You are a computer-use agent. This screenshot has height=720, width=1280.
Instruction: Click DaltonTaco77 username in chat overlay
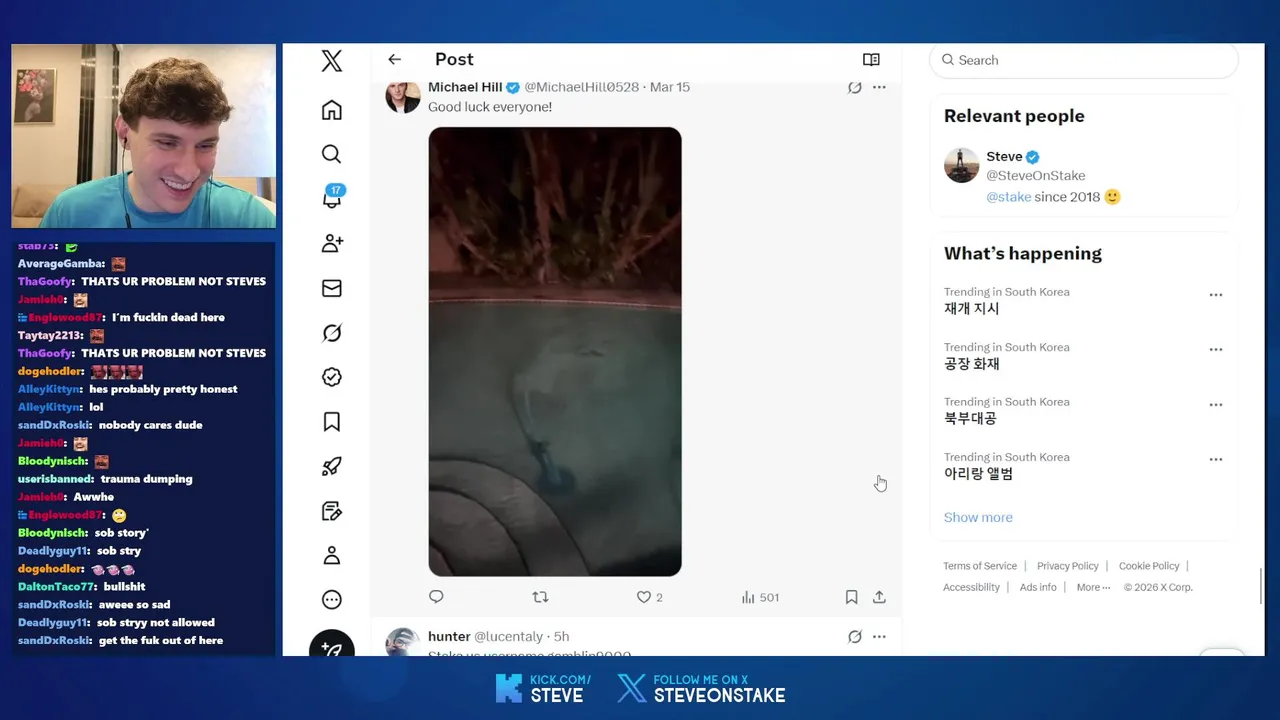57,587
